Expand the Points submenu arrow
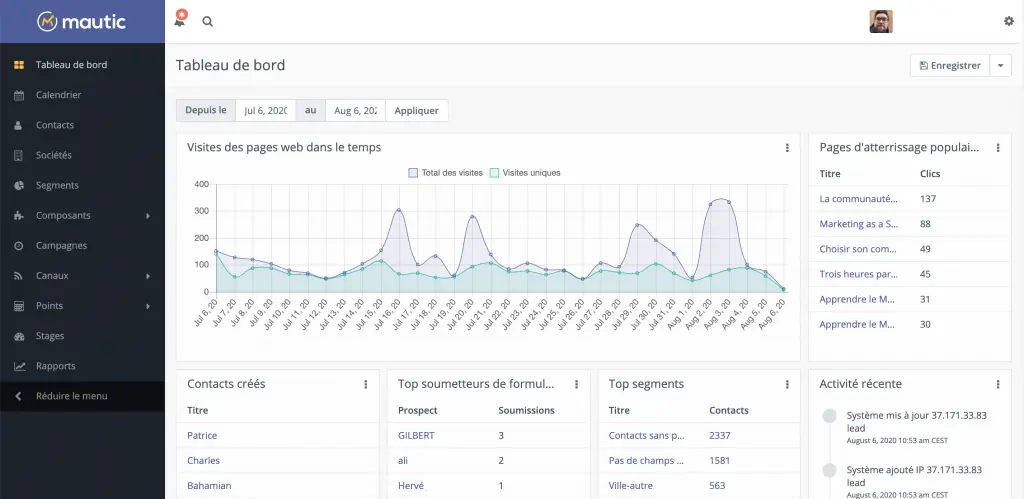 148,306
